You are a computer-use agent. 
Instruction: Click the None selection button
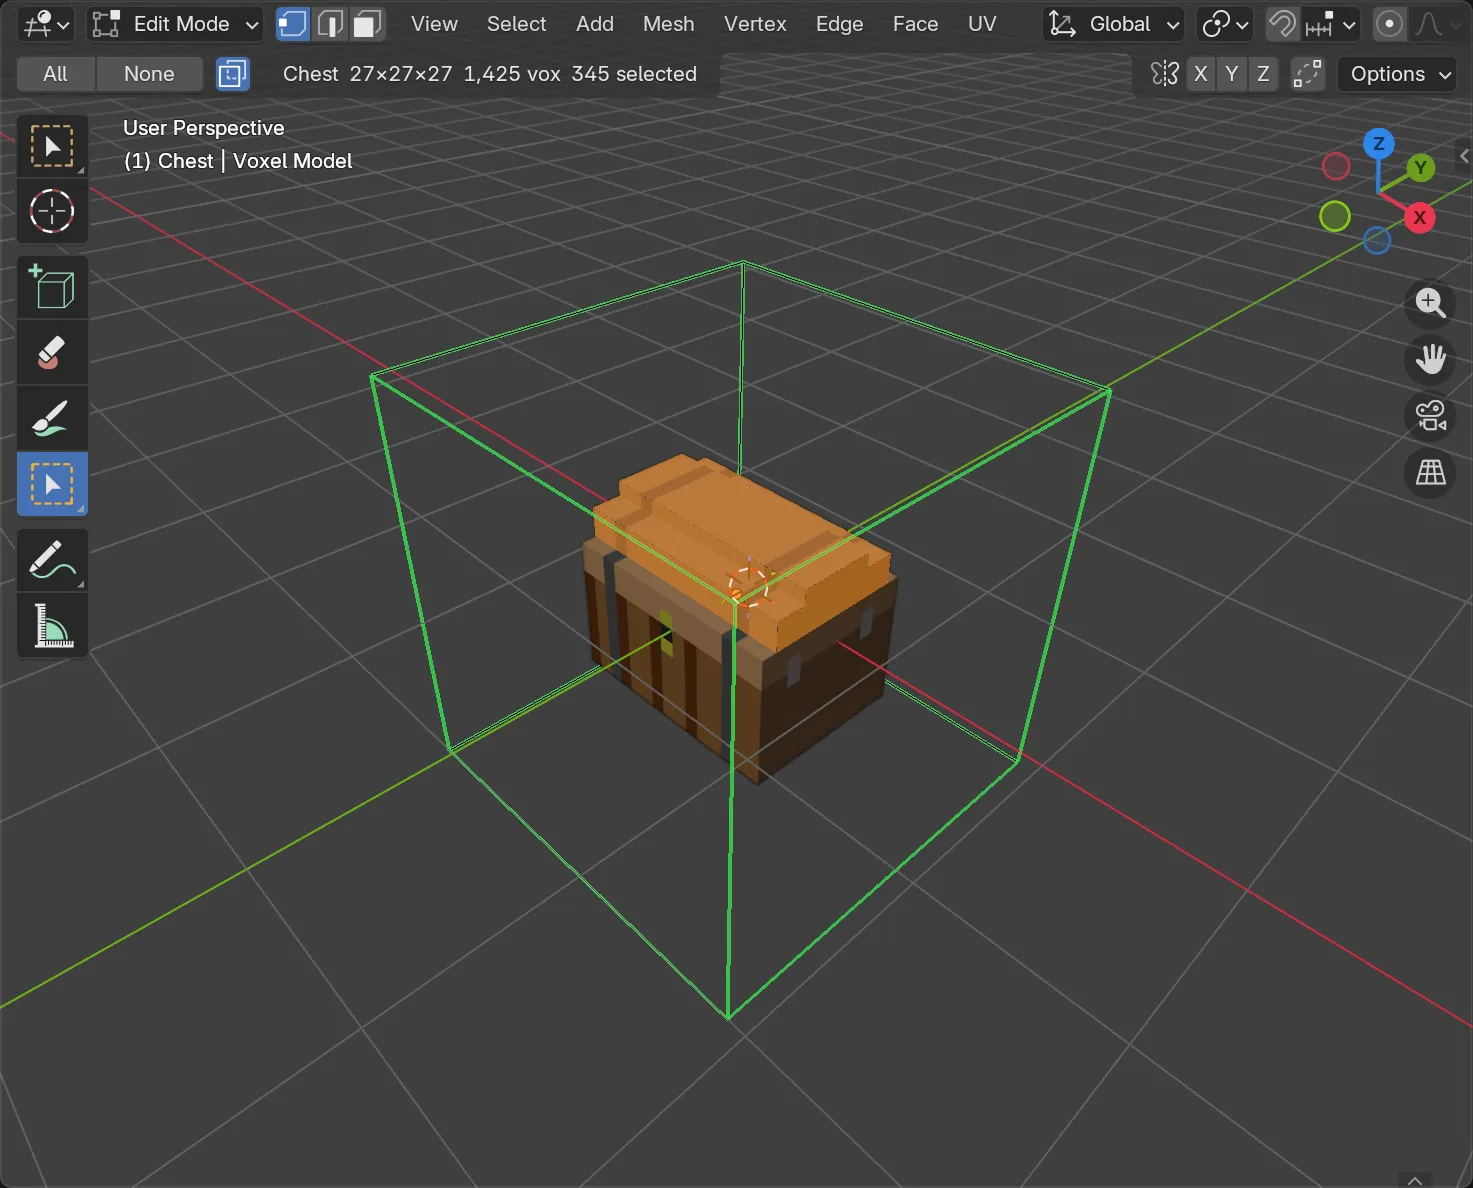click(x=149, y=74)
